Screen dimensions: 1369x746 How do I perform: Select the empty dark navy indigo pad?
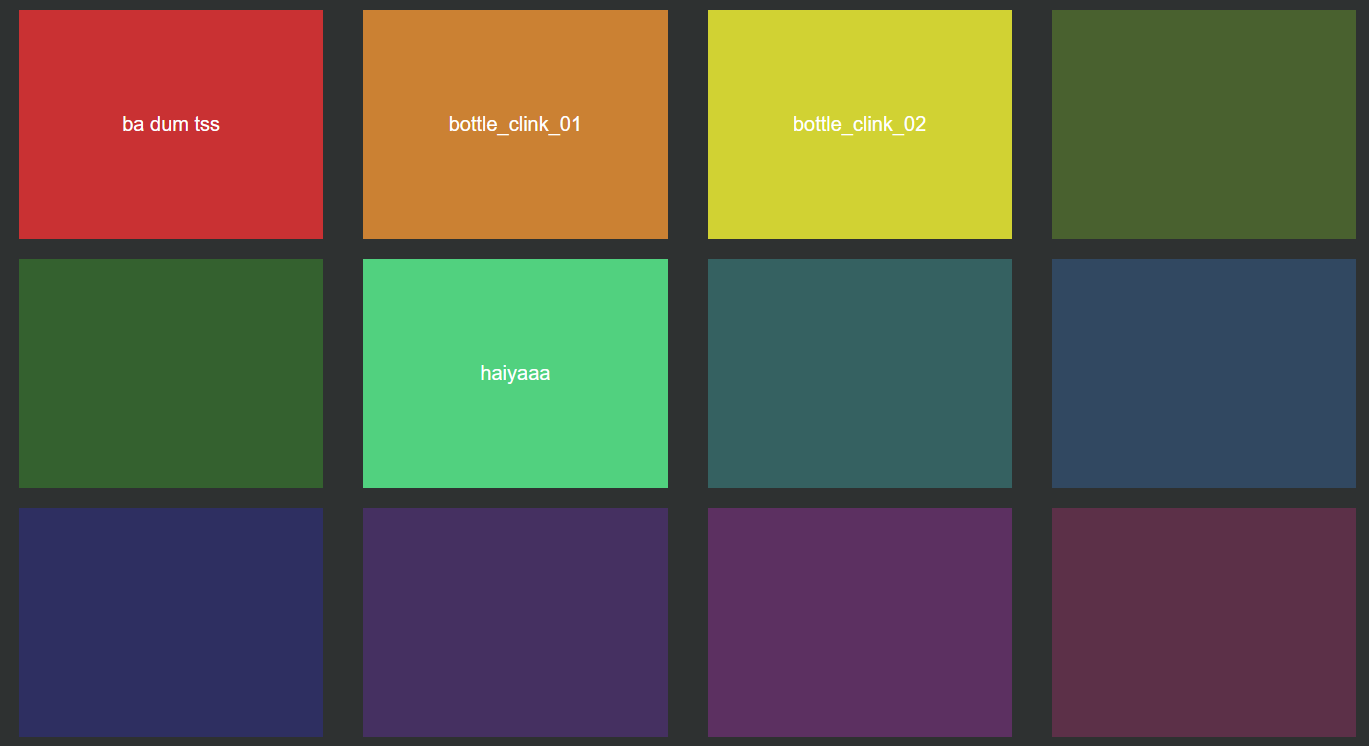171,622
